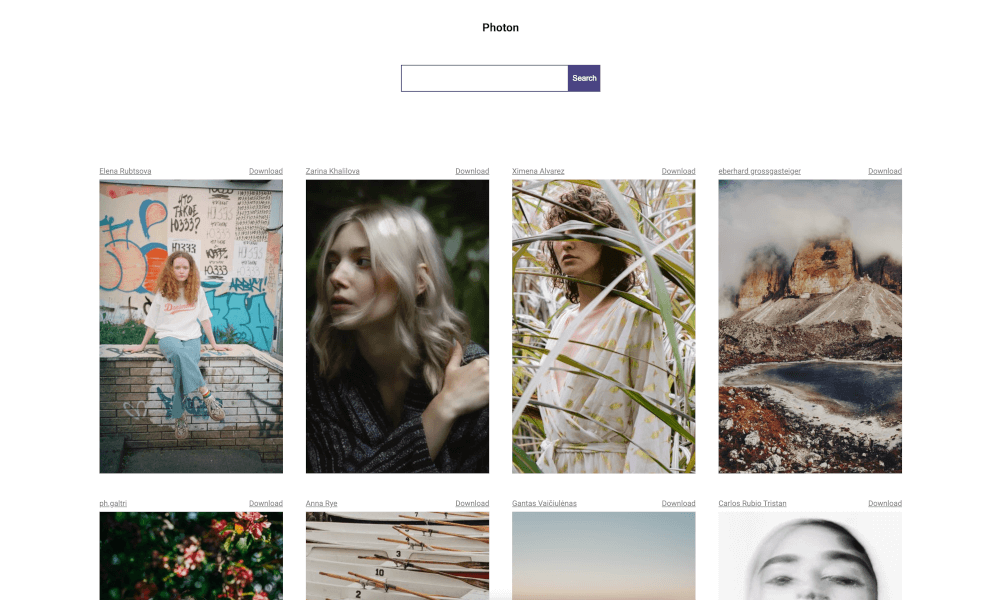Download Zarina Khalilova's portrait photo

[x=472, y=171]
